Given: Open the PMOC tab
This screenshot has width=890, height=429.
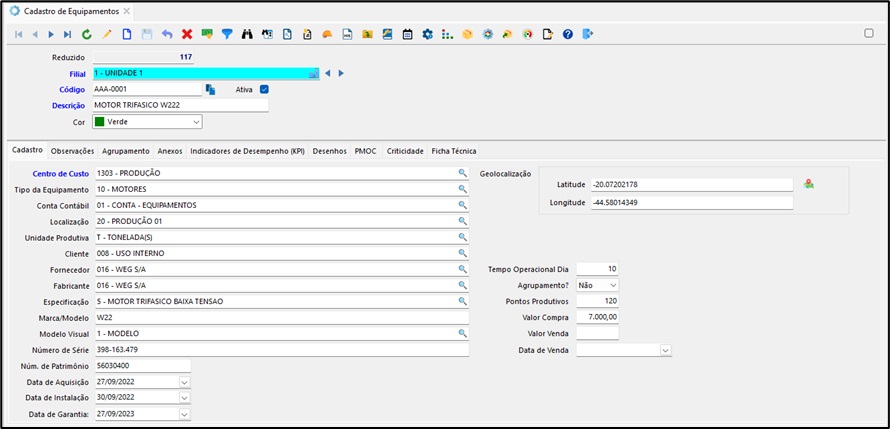Looking at the screenshot, I should click(366, 151).
